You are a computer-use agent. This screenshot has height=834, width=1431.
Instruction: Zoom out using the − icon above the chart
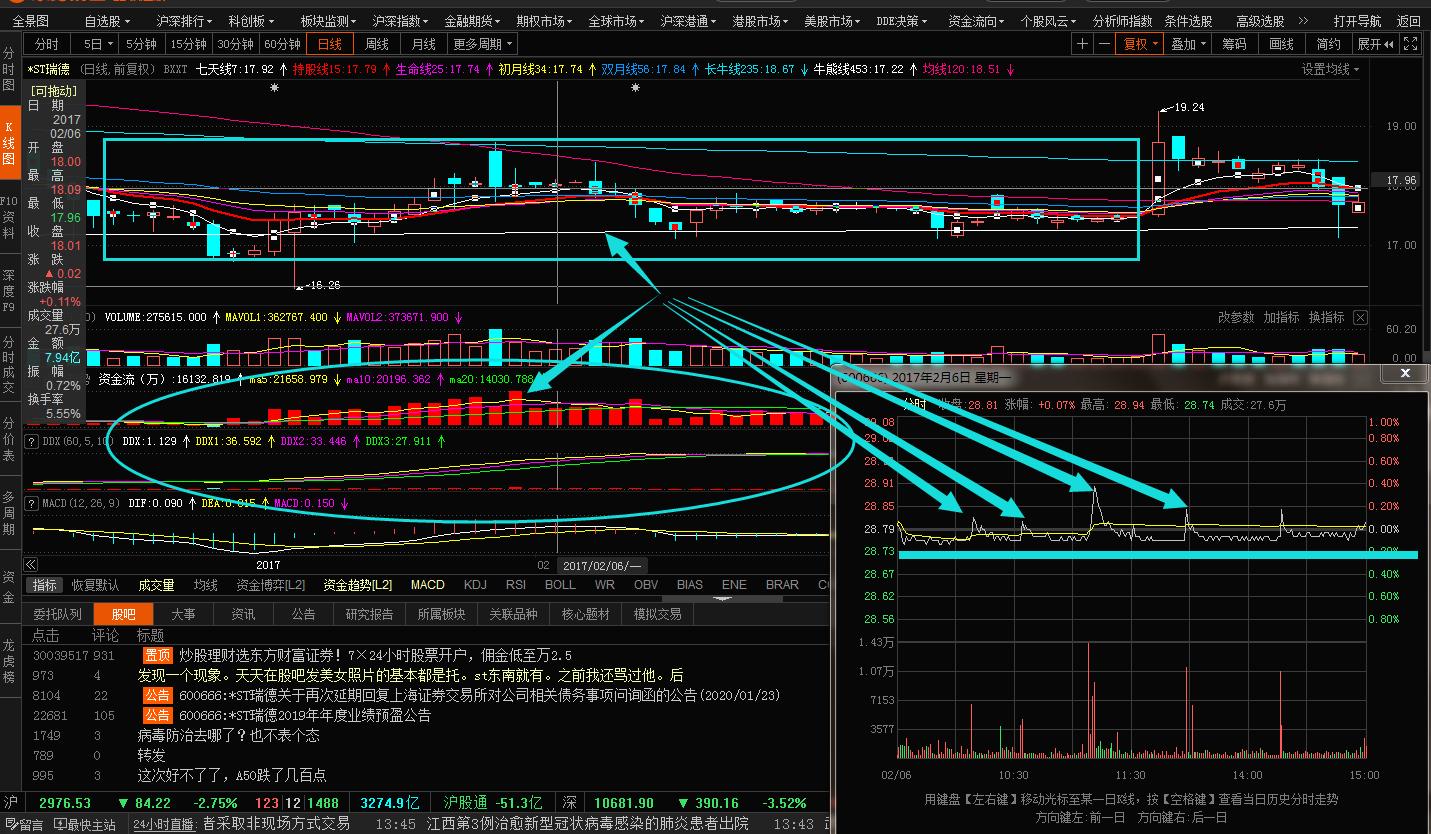[1103, 43]
